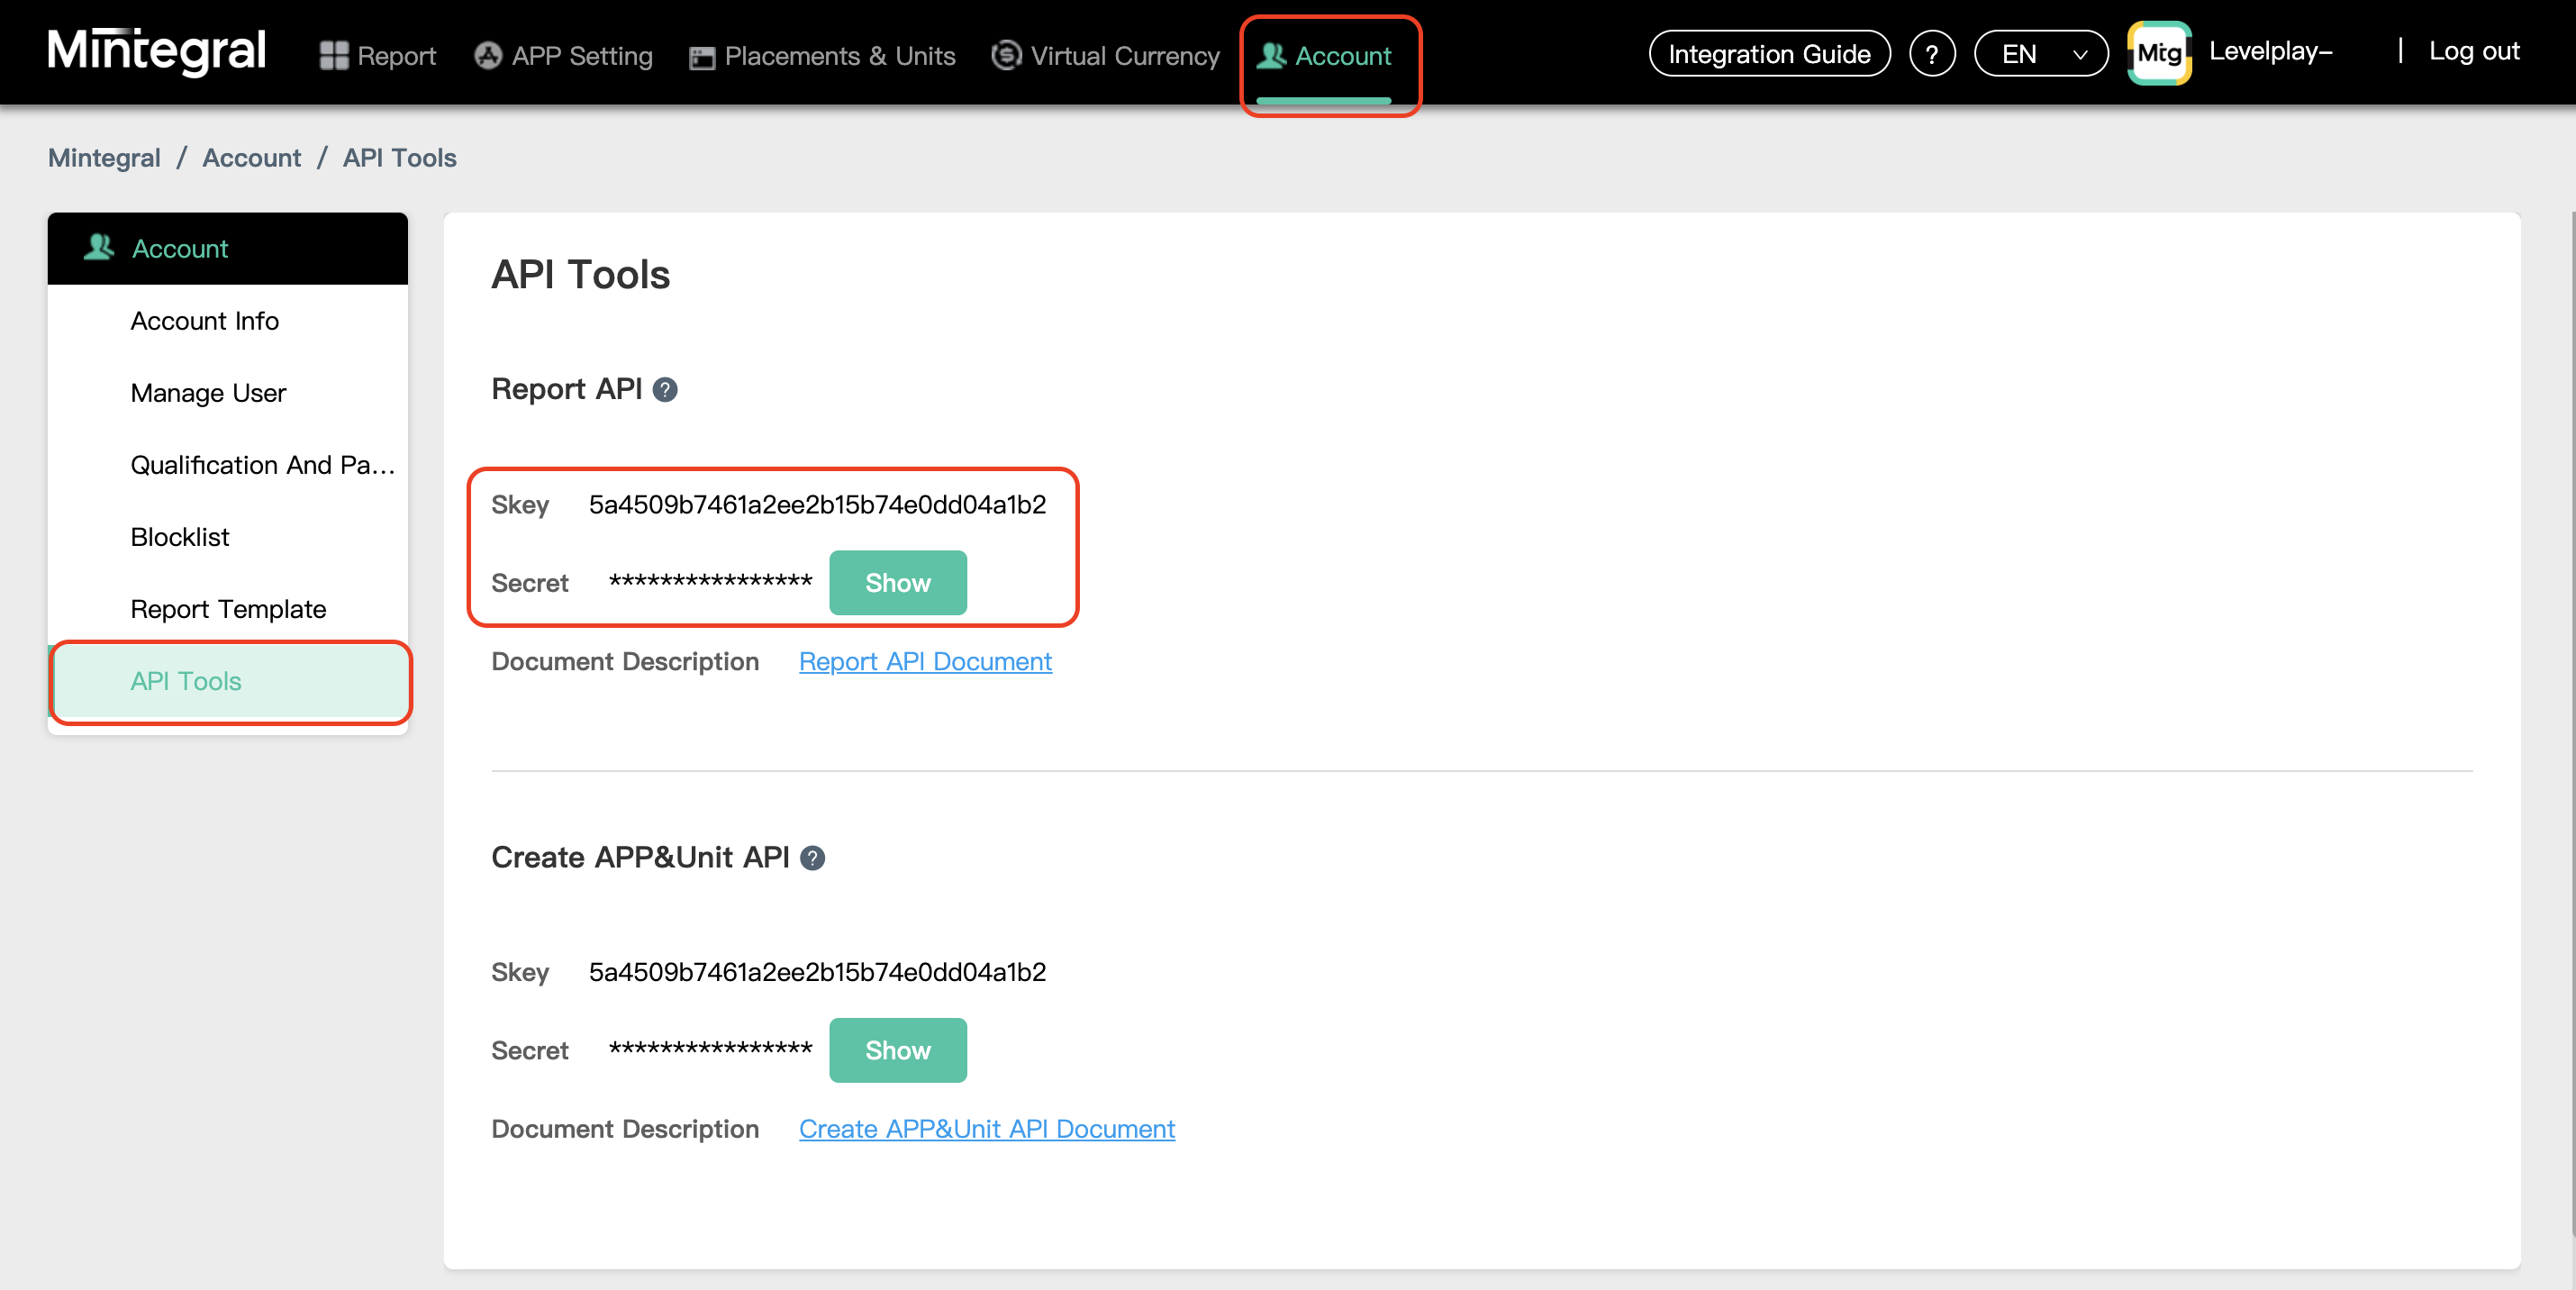Click the Integration Guide button
This screenshot has width=2576, height=1290.
pyautogui.click(x=1769, y=53)
